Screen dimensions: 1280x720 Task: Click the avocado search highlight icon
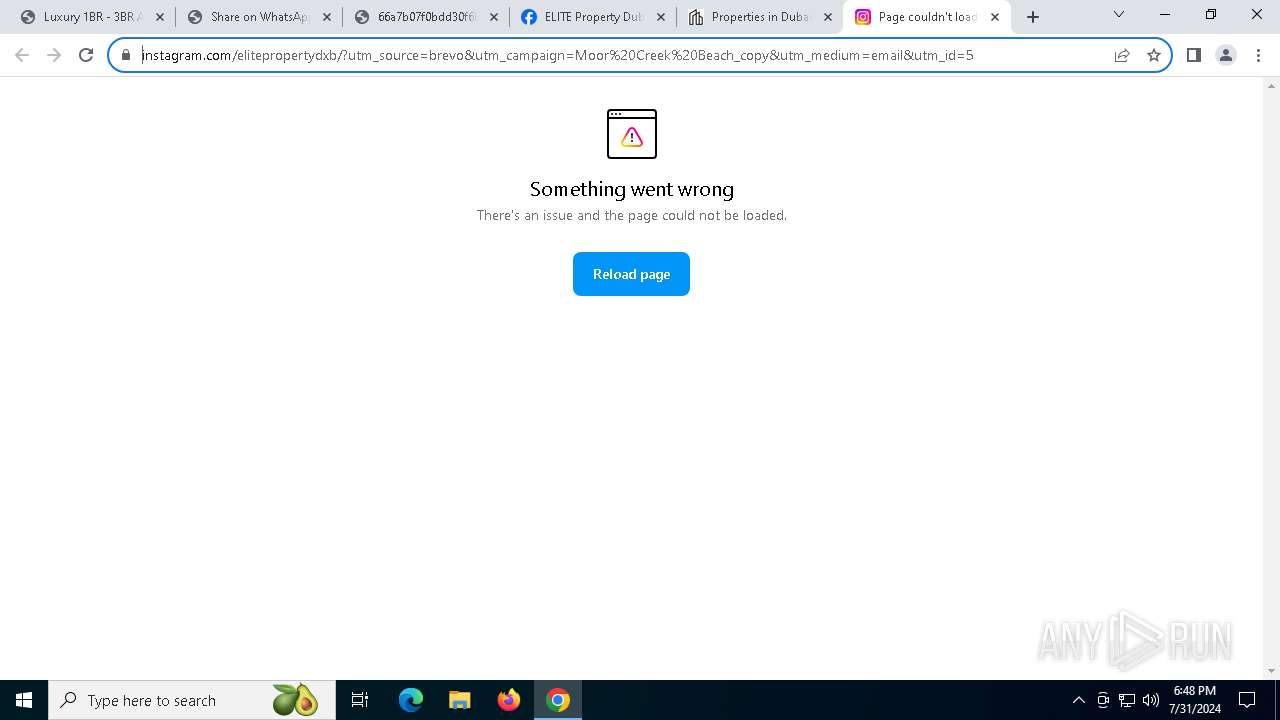click(x=295, y=700)
